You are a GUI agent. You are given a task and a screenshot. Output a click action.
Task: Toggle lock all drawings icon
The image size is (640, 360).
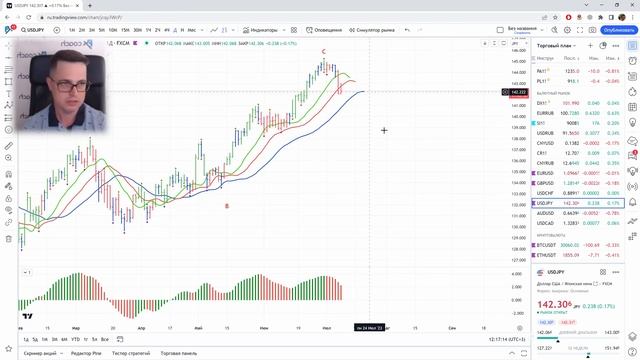pyautogui.click(x=9, y=198)
